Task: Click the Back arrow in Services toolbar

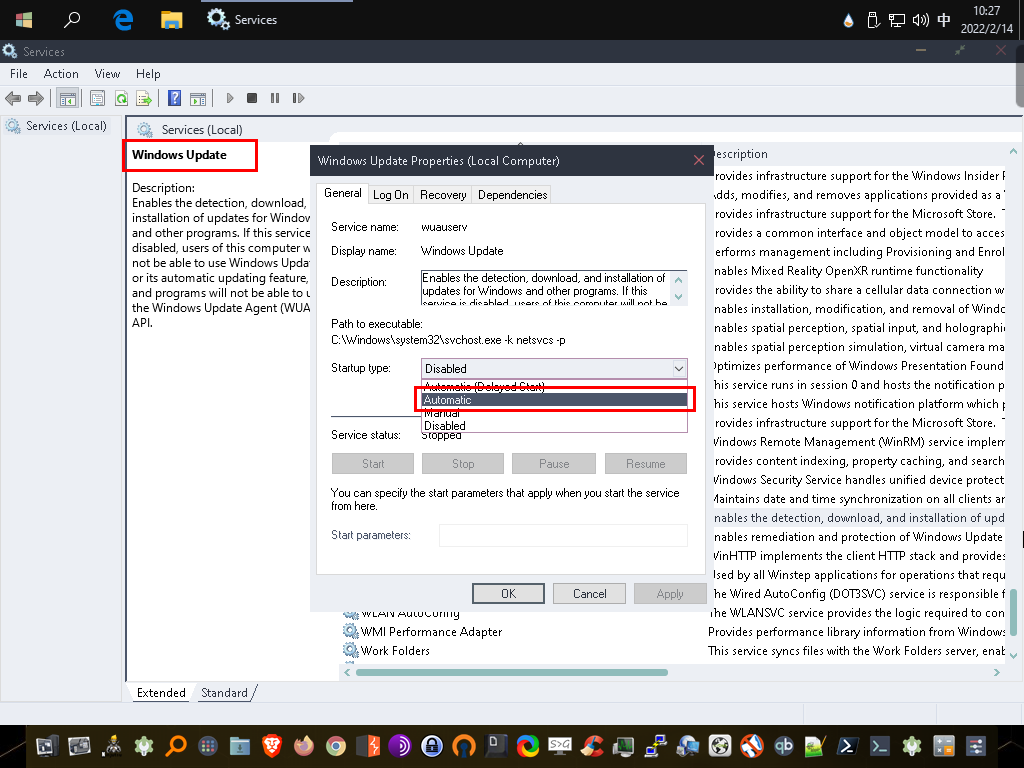Action: pos(13,99)
